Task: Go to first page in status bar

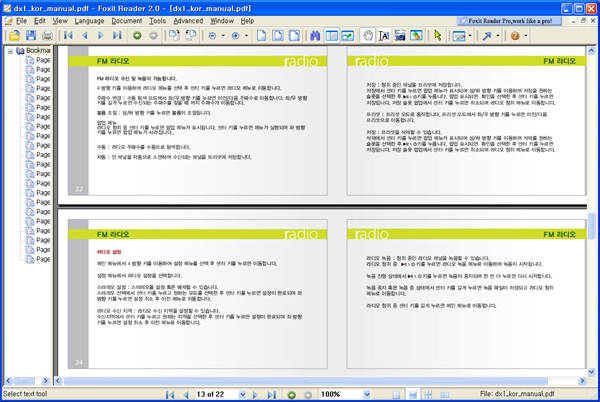Action: pos(168,395)
